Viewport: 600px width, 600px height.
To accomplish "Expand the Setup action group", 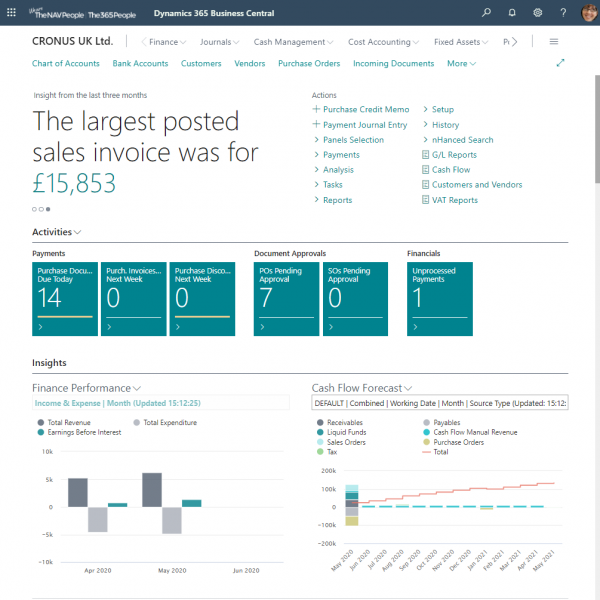I will tap(439, 109).
